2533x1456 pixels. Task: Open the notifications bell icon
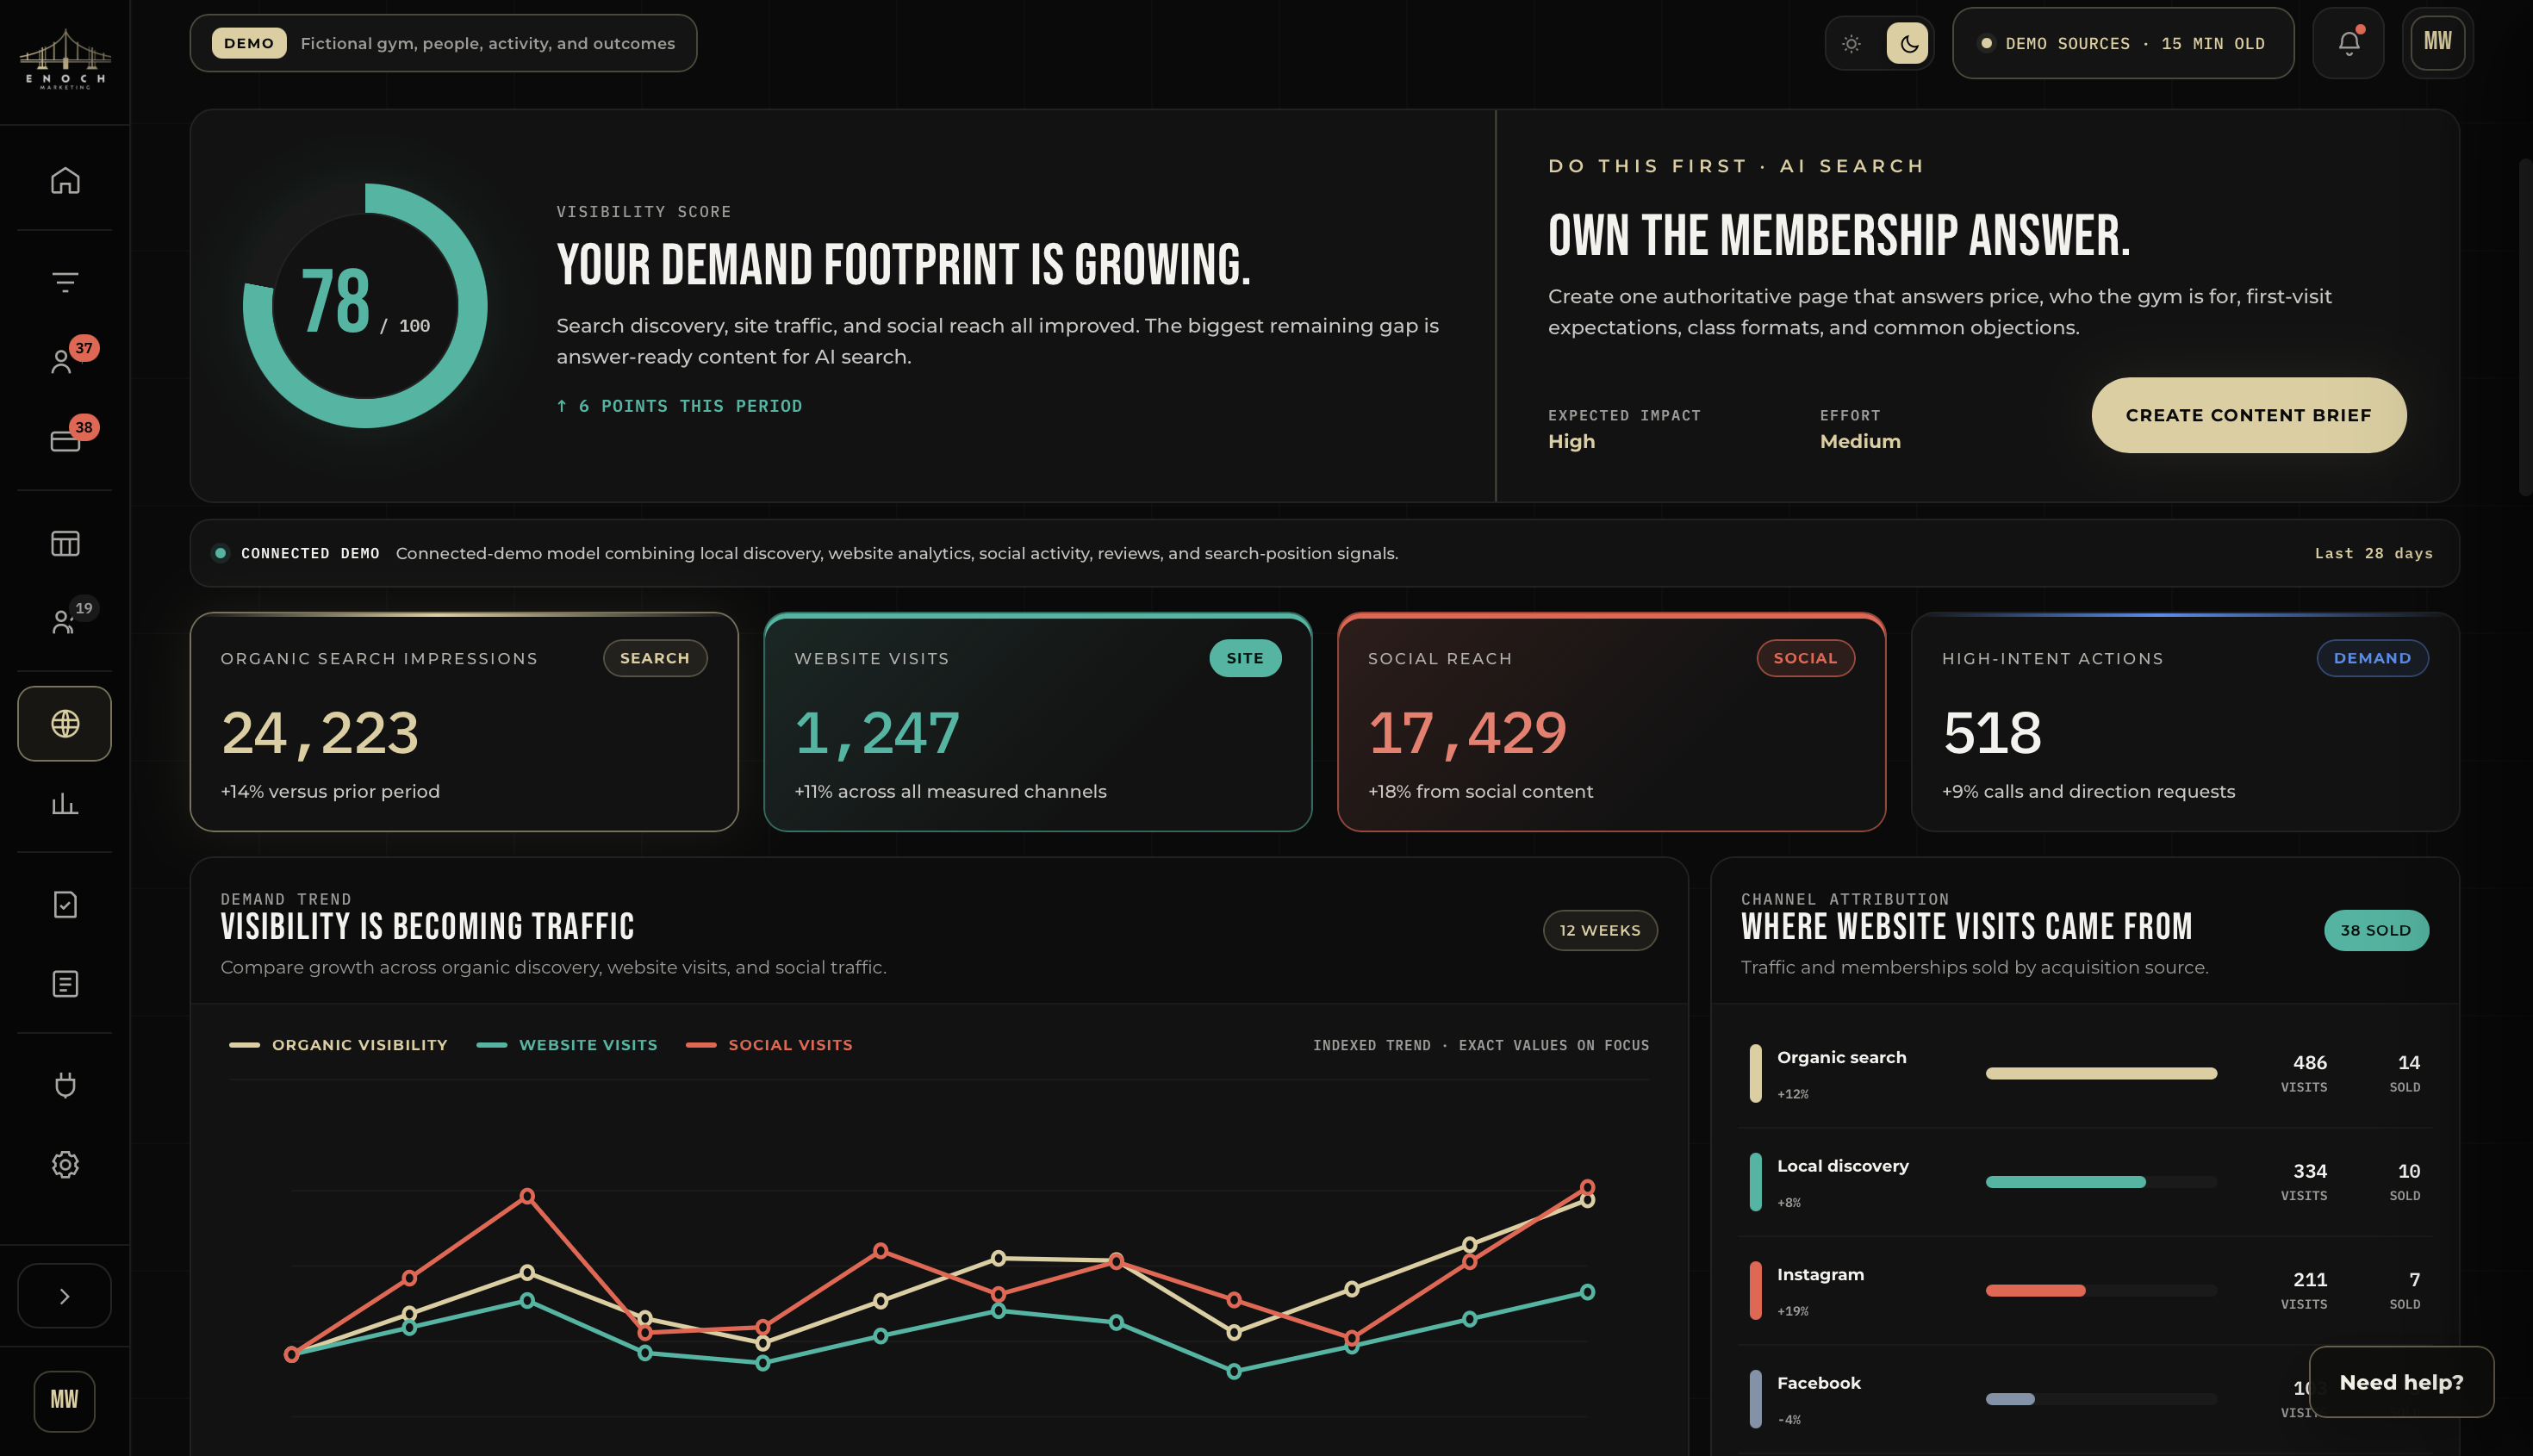(2349, 43)
